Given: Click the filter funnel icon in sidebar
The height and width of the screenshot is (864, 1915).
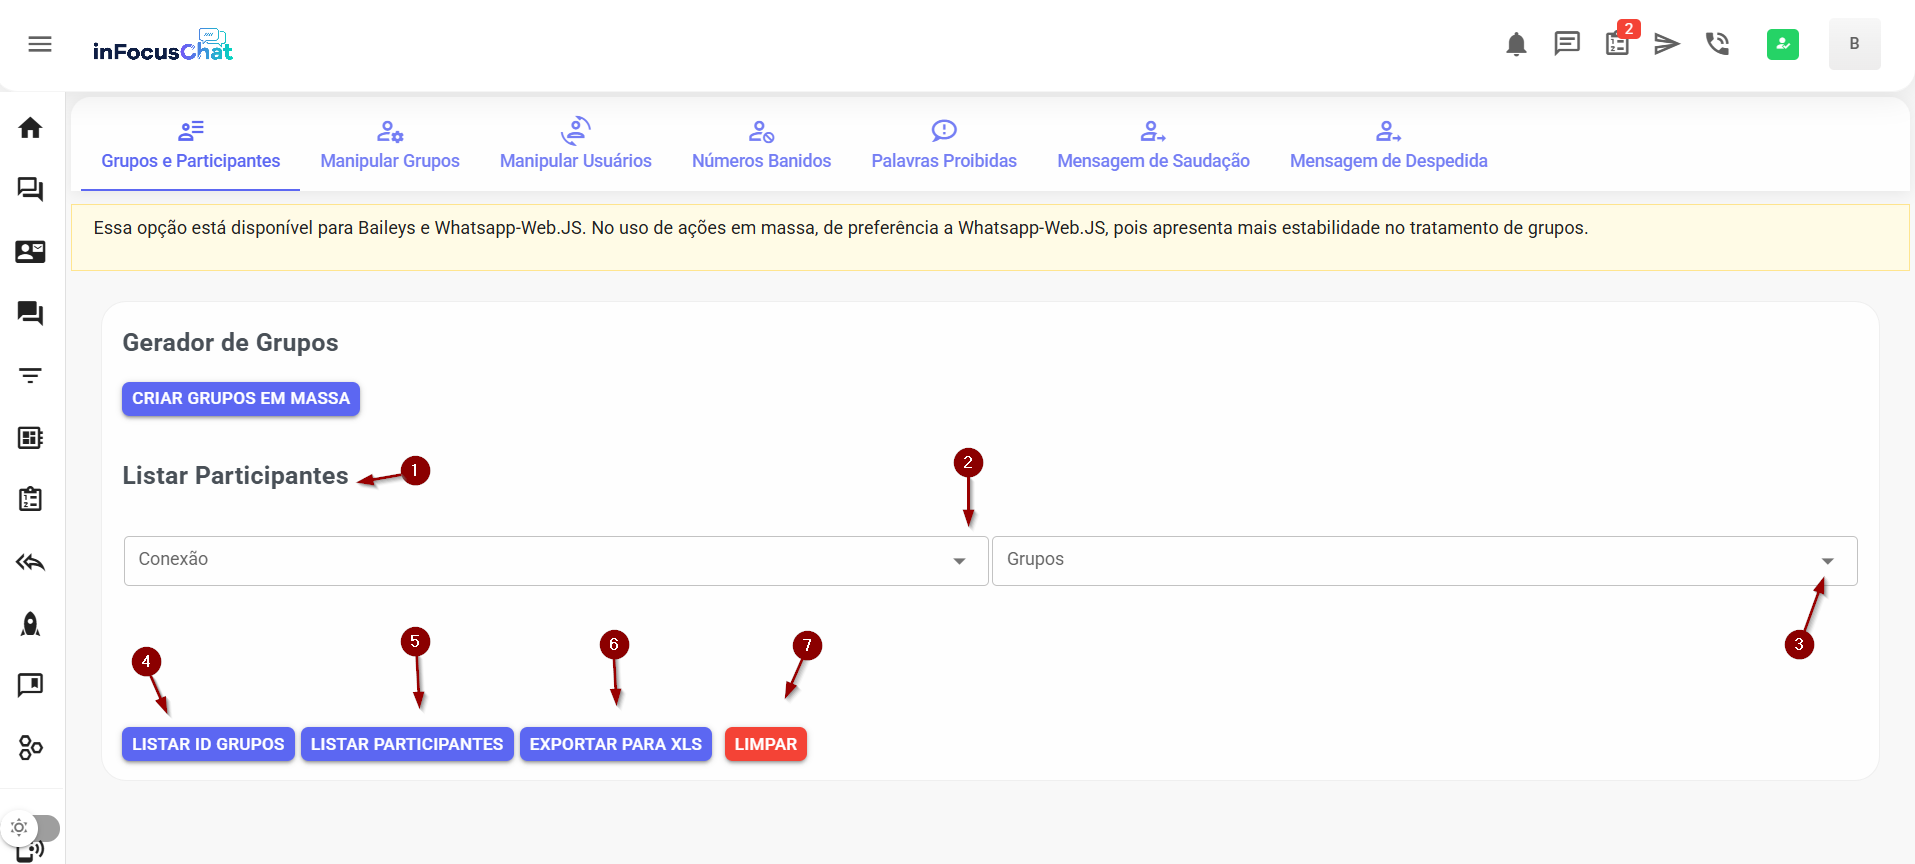Looking at the screenshot, I should [30, 376].
